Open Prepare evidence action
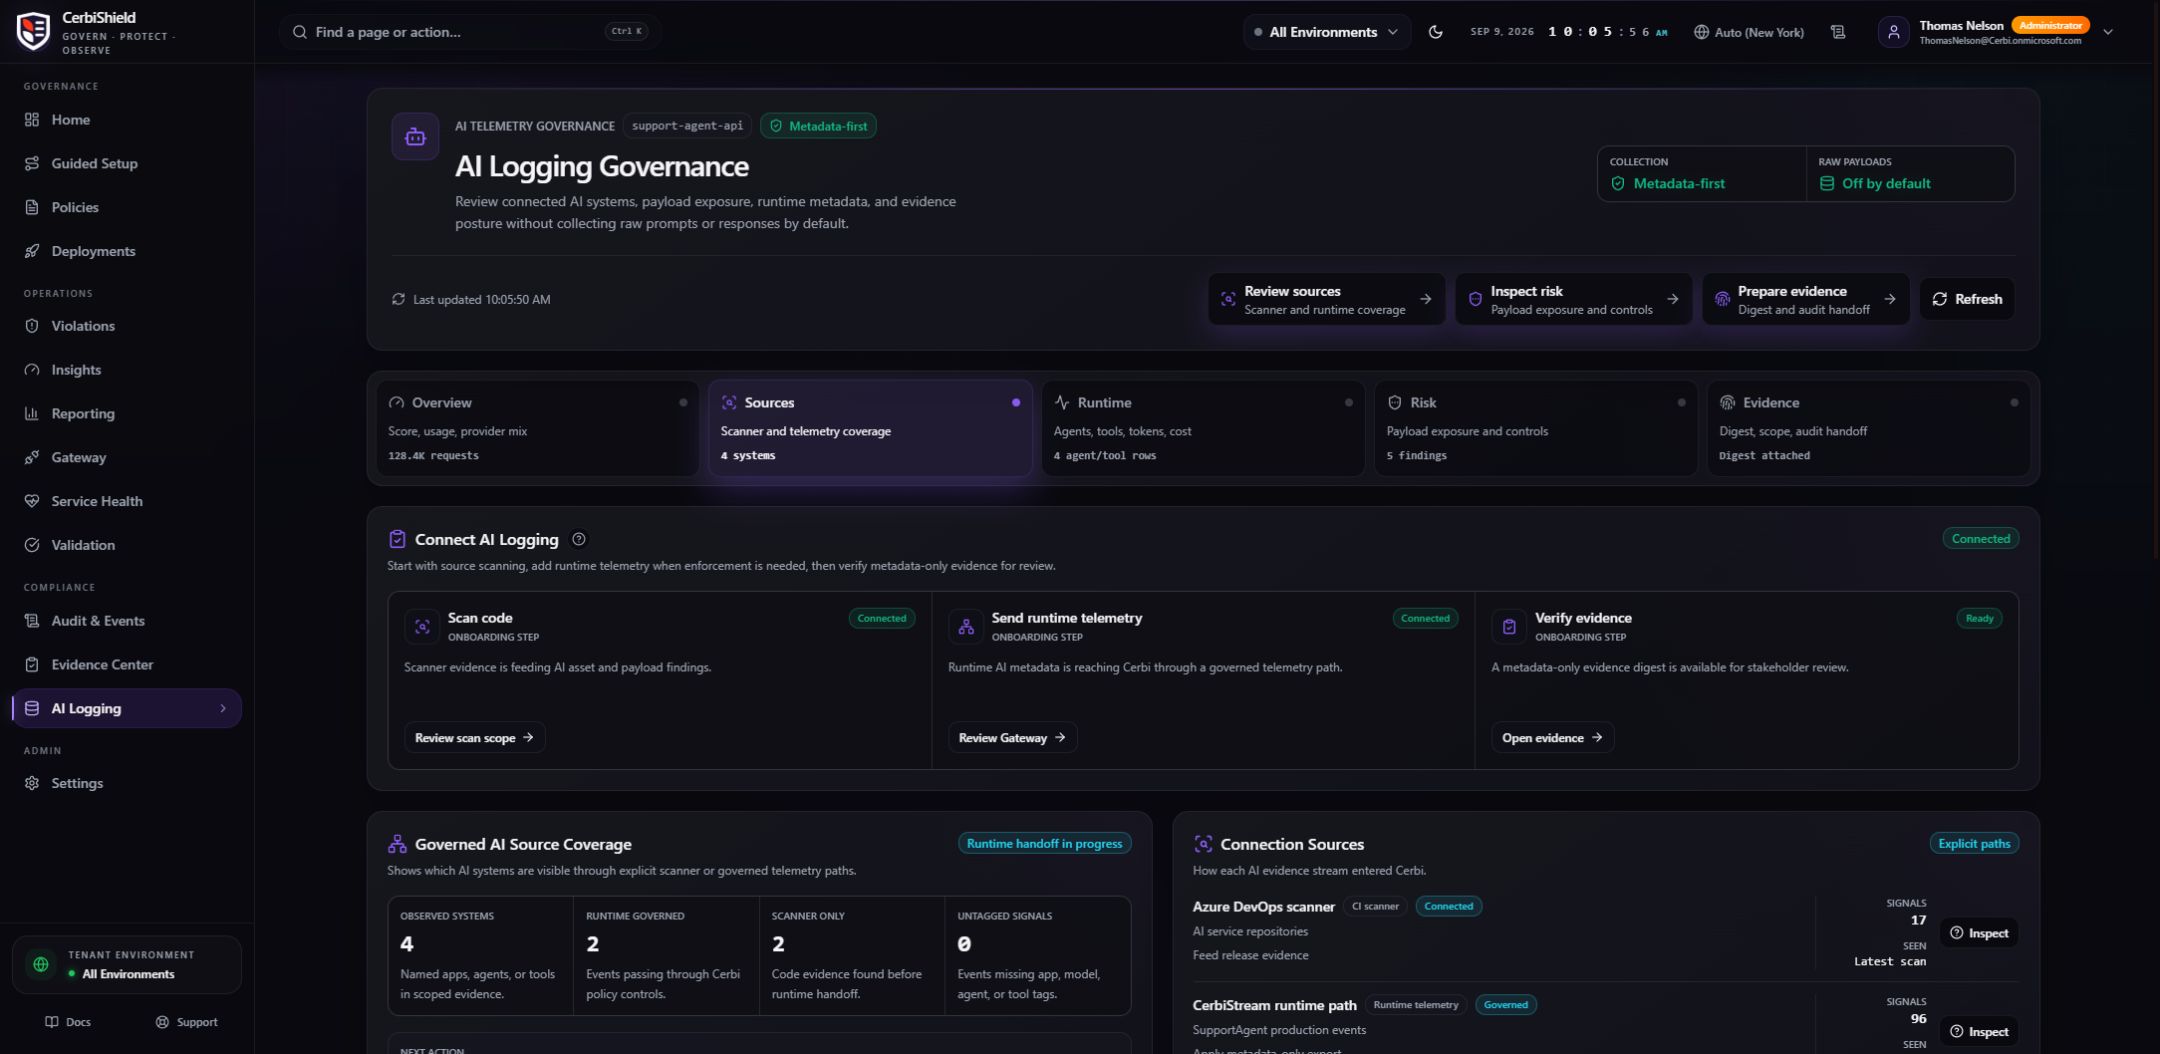Viewport: 2160px width, 1054px height. 1806,299
